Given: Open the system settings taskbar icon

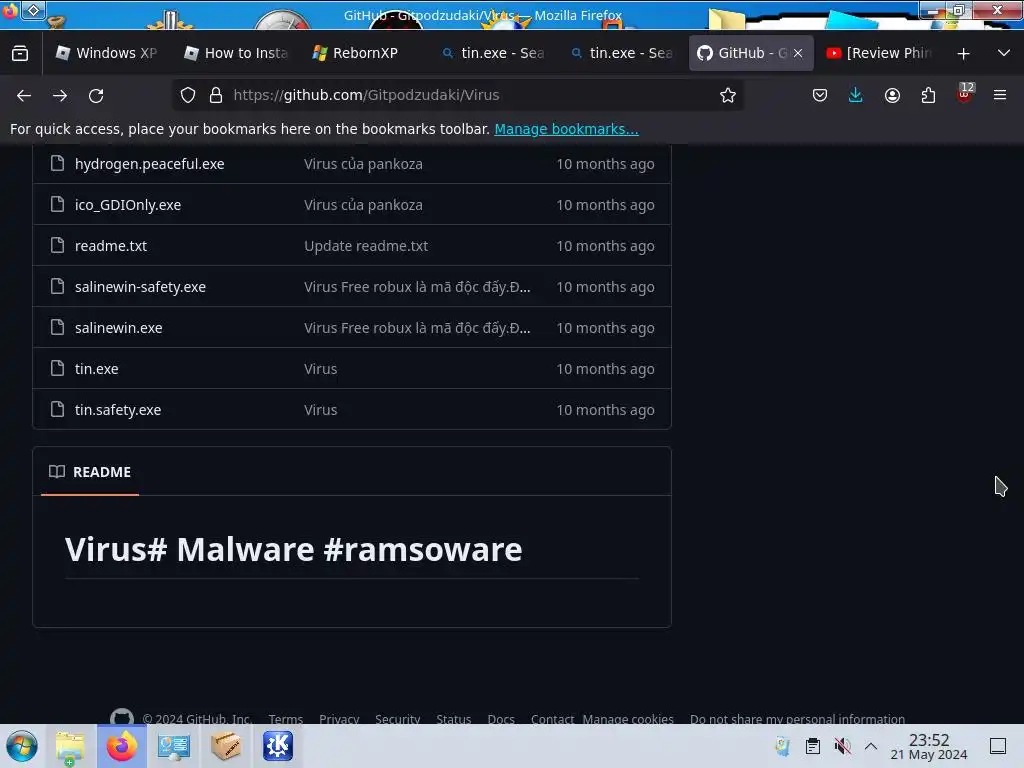Looking at the screenshot, I should click(174, 746).
